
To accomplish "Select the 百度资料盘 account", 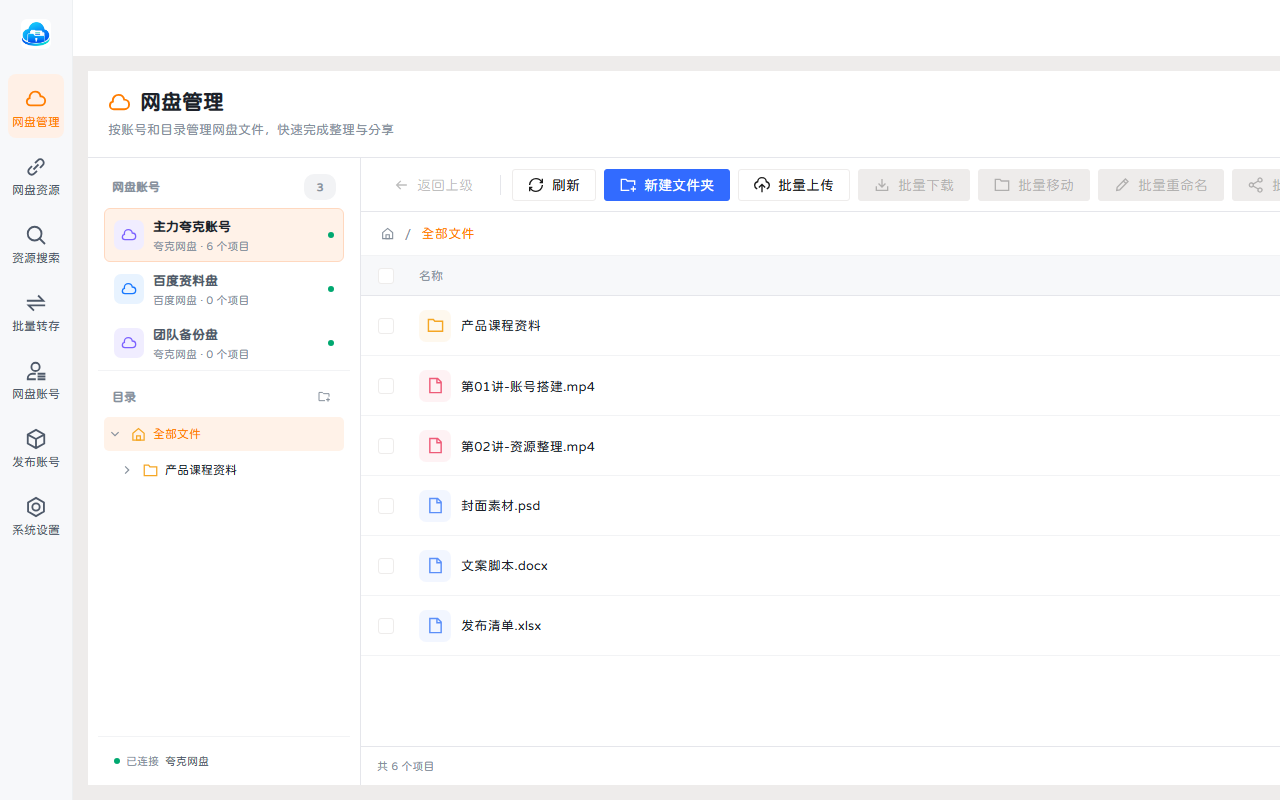I will coord(224,289).
